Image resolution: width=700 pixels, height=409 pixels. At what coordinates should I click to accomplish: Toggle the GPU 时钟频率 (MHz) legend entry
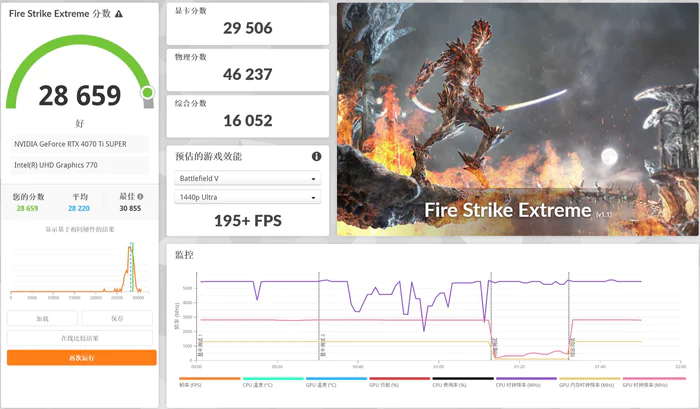point(653,382)
